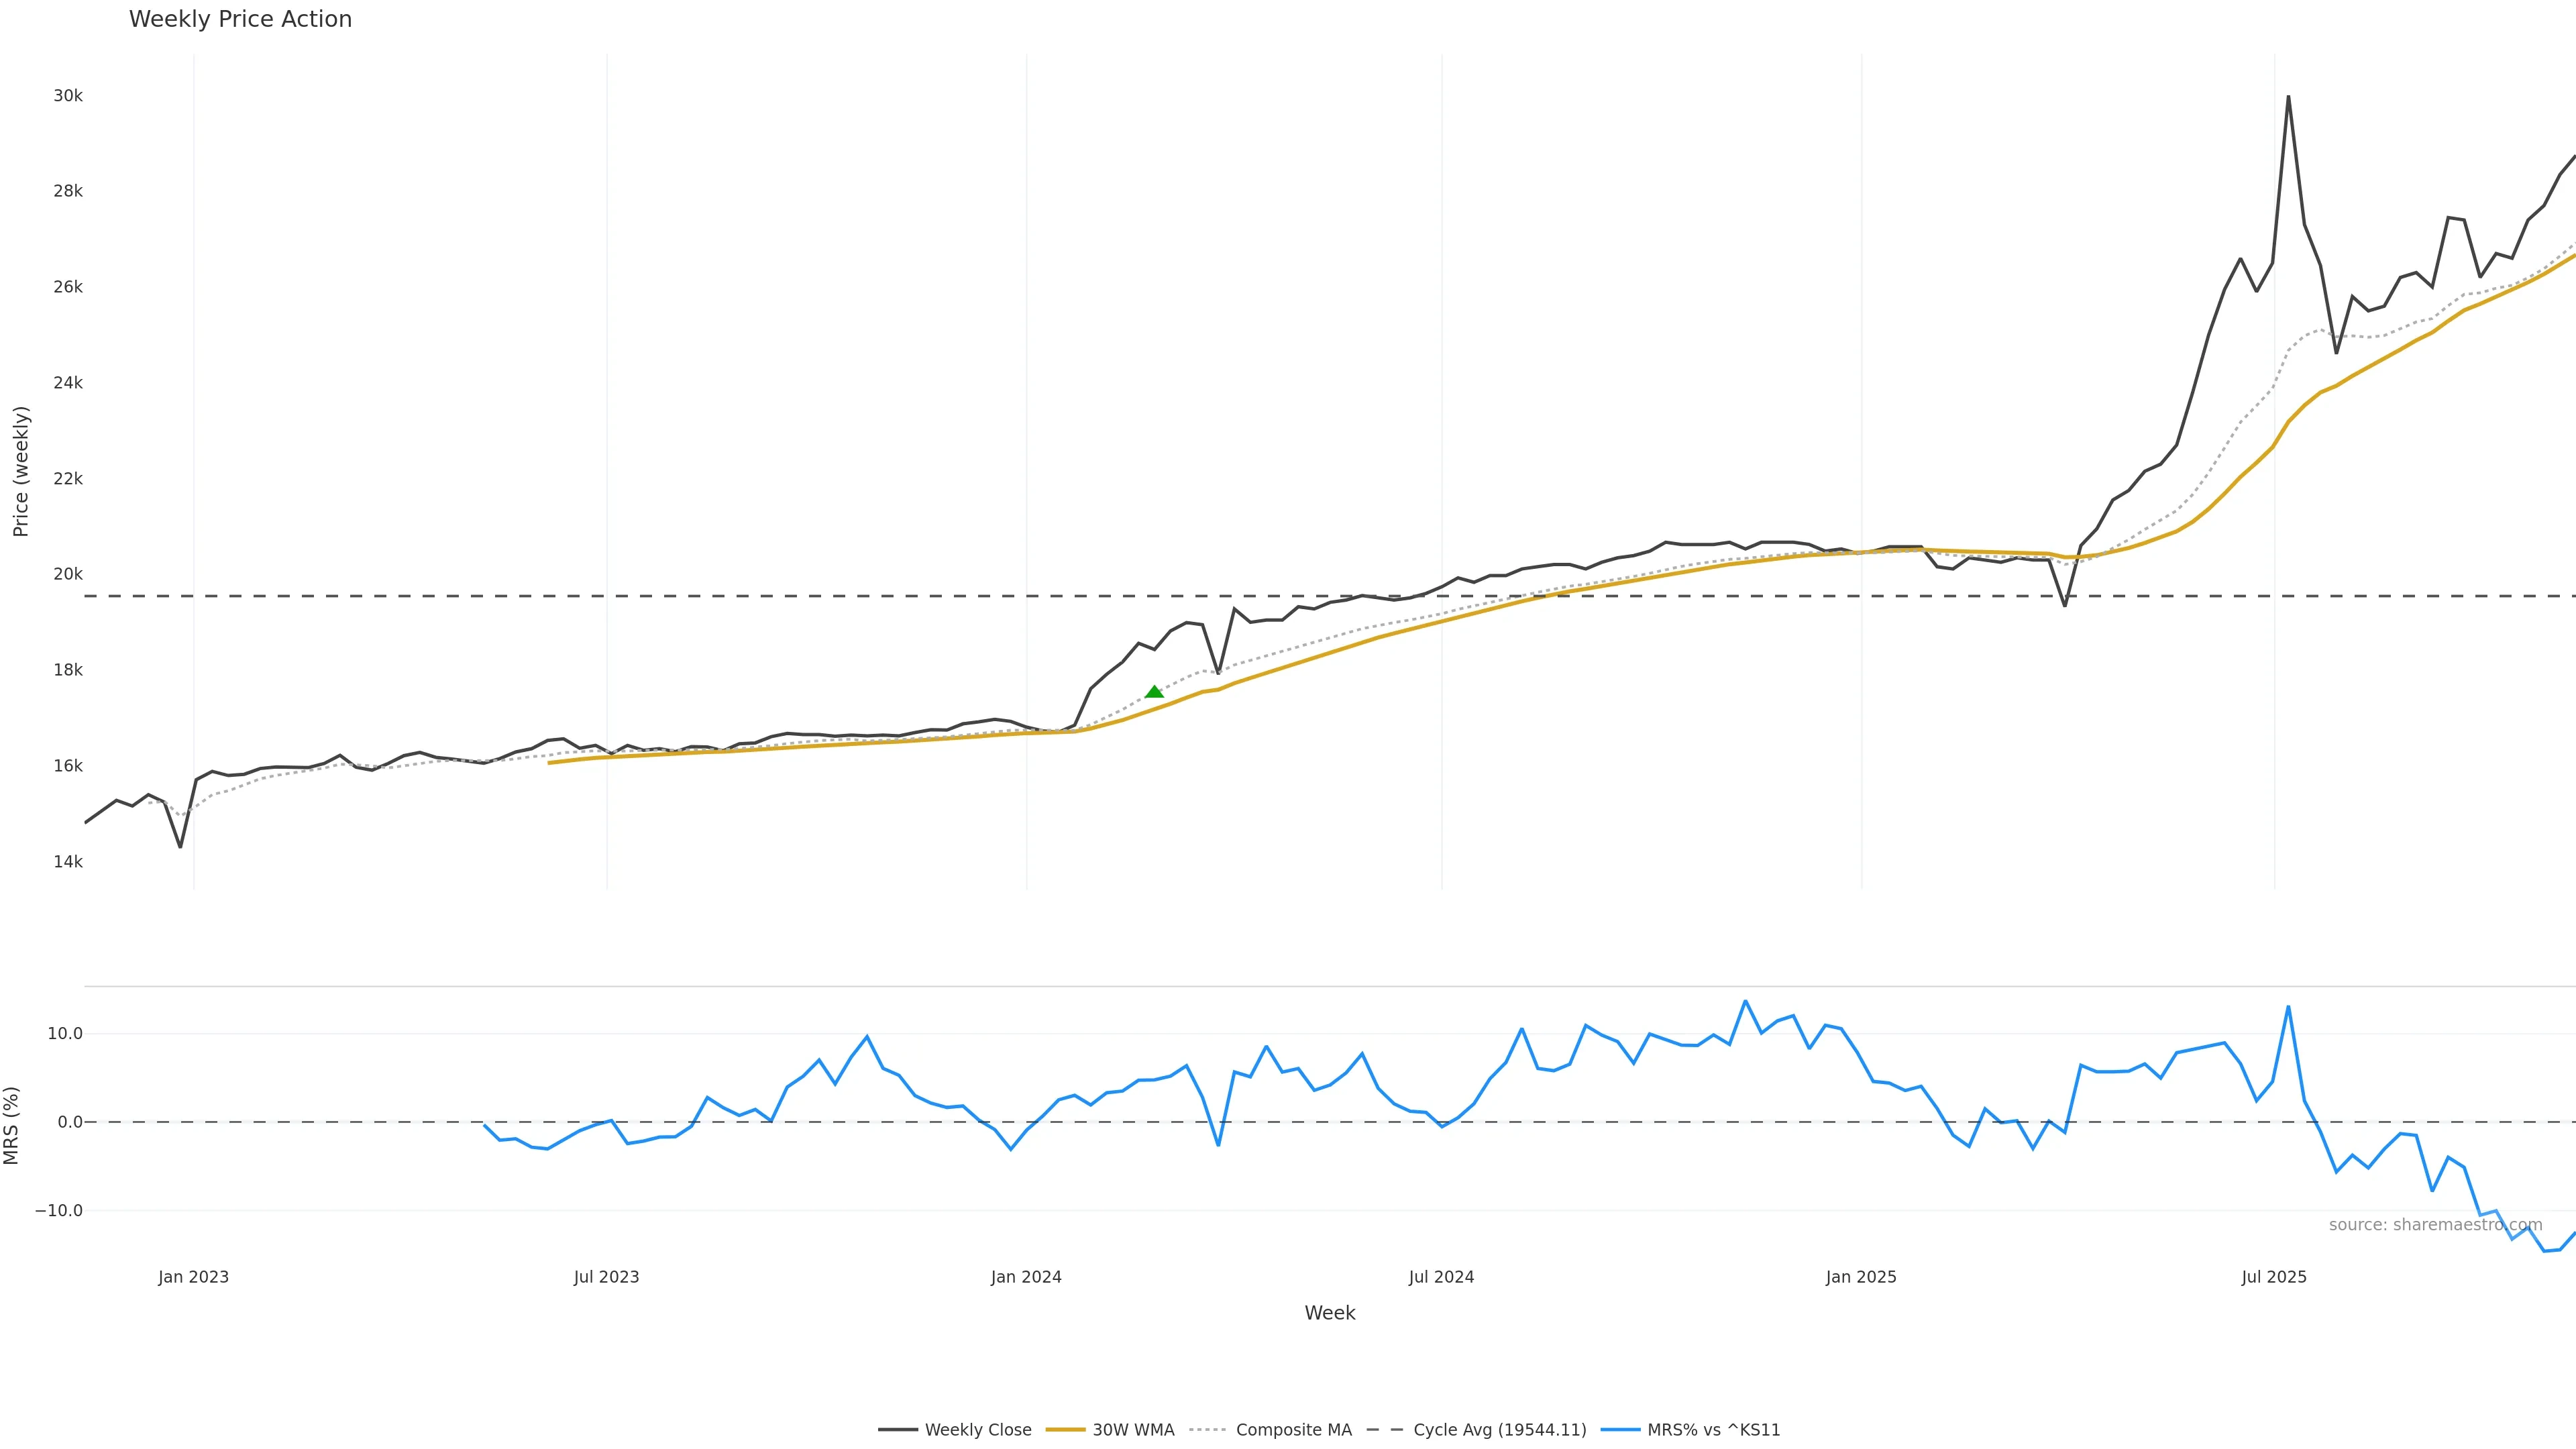Click the Weekly Price Action chart title
Image resolution: width=2576 pixels, height=1449 pixels.
point(240,20)
